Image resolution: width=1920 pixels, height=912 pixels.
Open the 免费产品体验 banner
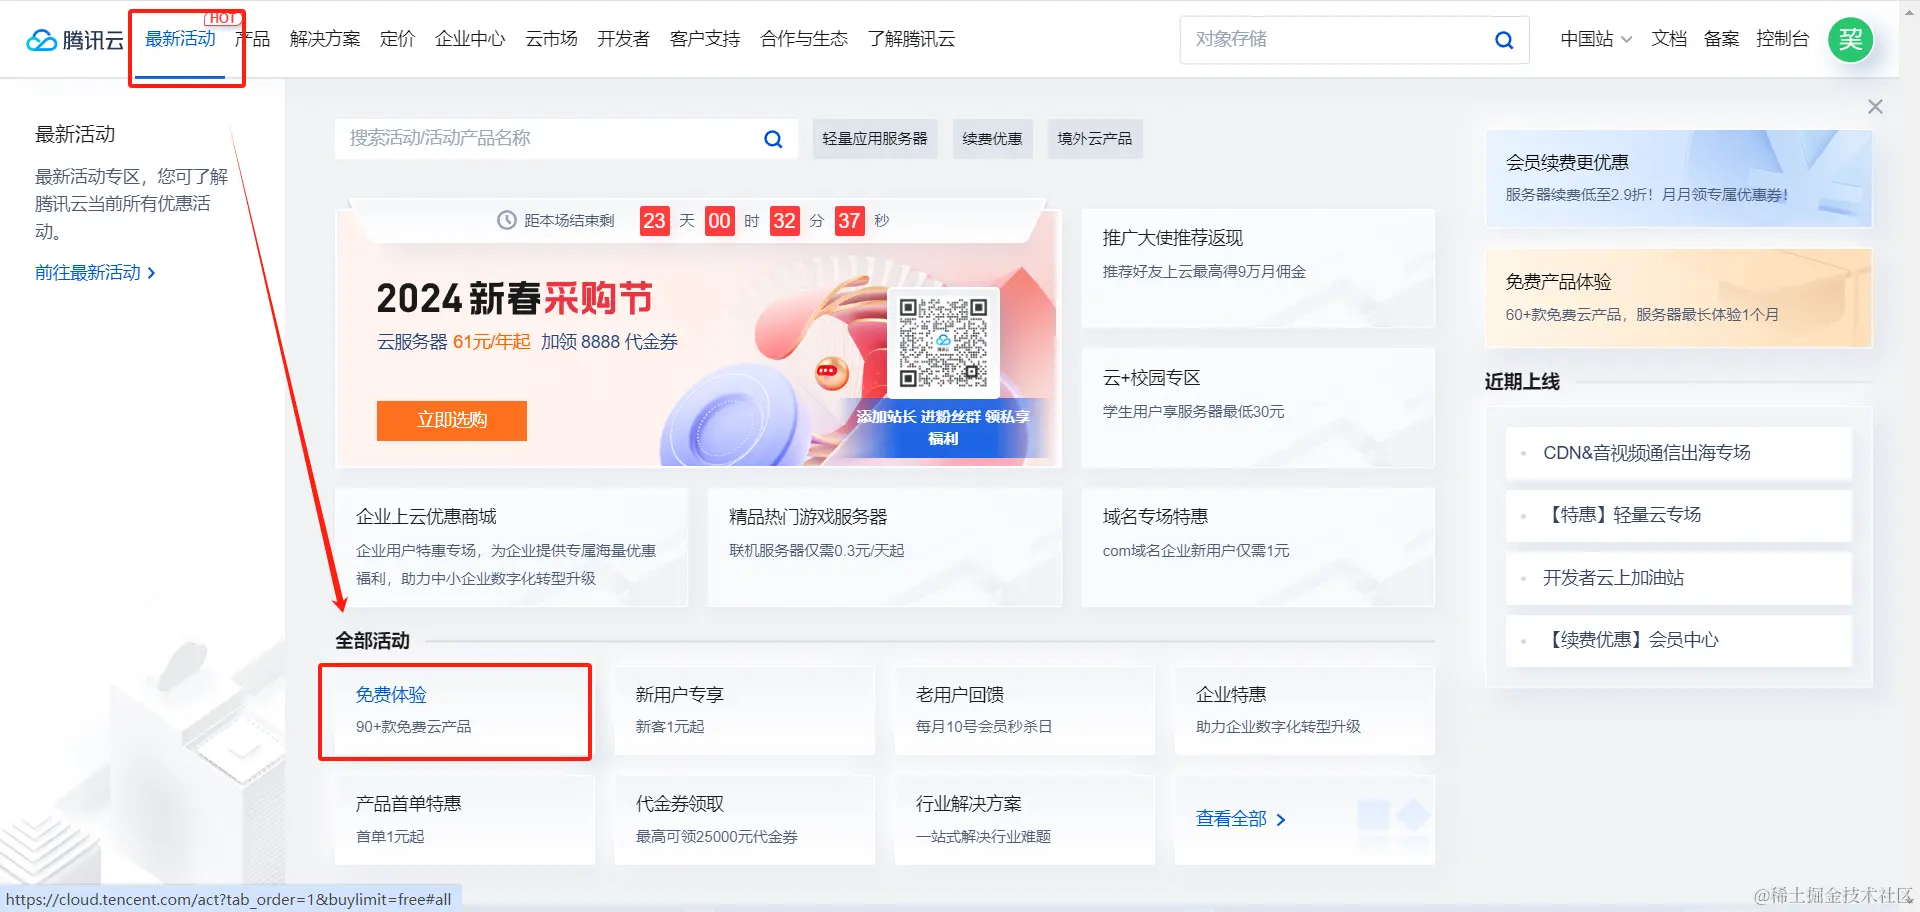tap(1679, 298)
